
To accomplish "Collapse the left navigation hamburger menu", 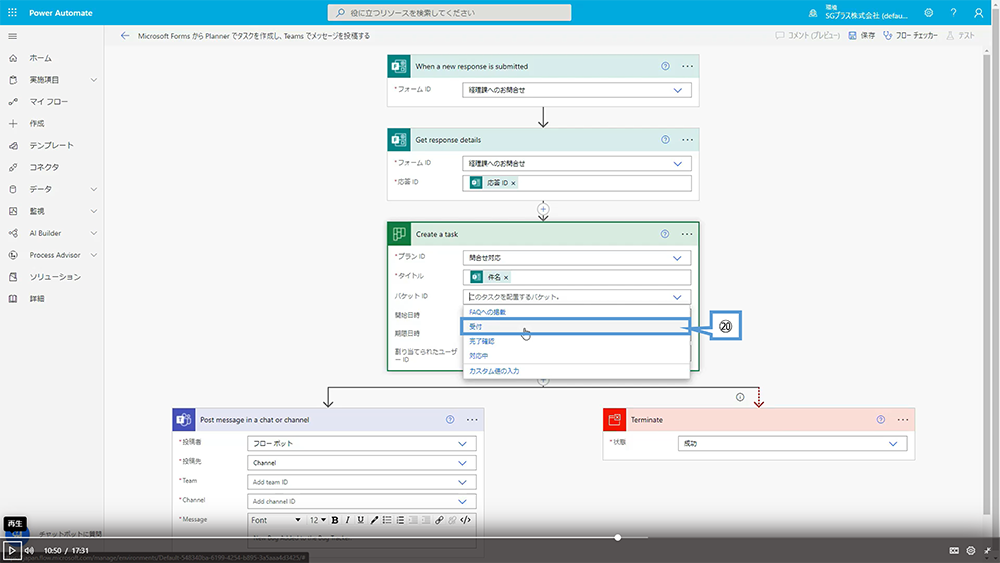I will [x=12, y=36].
